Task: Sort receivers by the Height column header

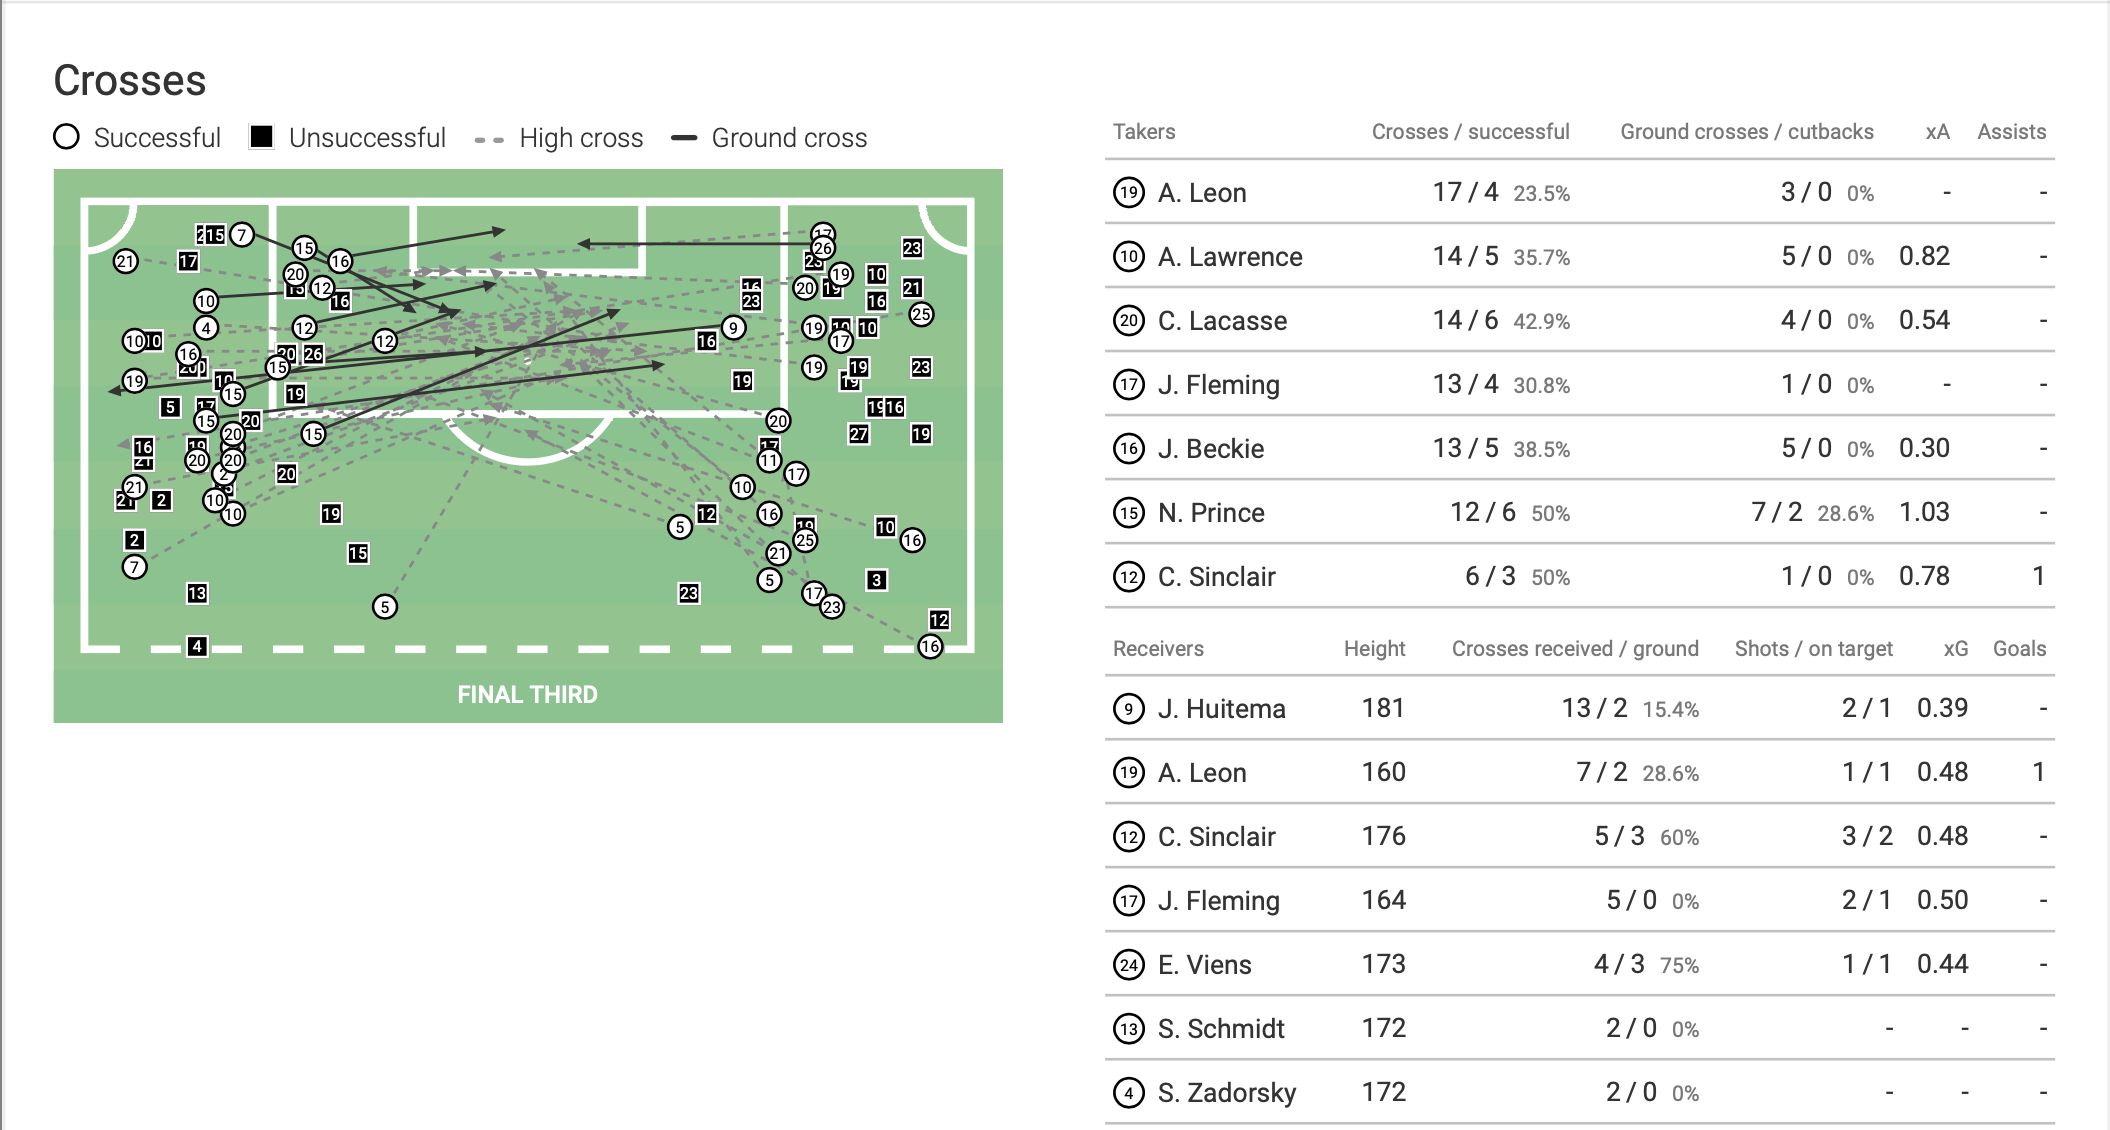Action: click(x=1374, y=649)
